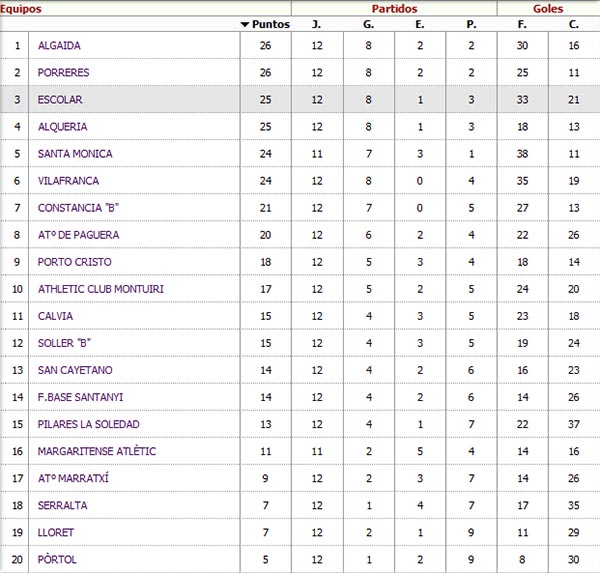Screen dimensions: 600x573
Task: Open the VILAFRANCA team link
Action: [68, 181]
